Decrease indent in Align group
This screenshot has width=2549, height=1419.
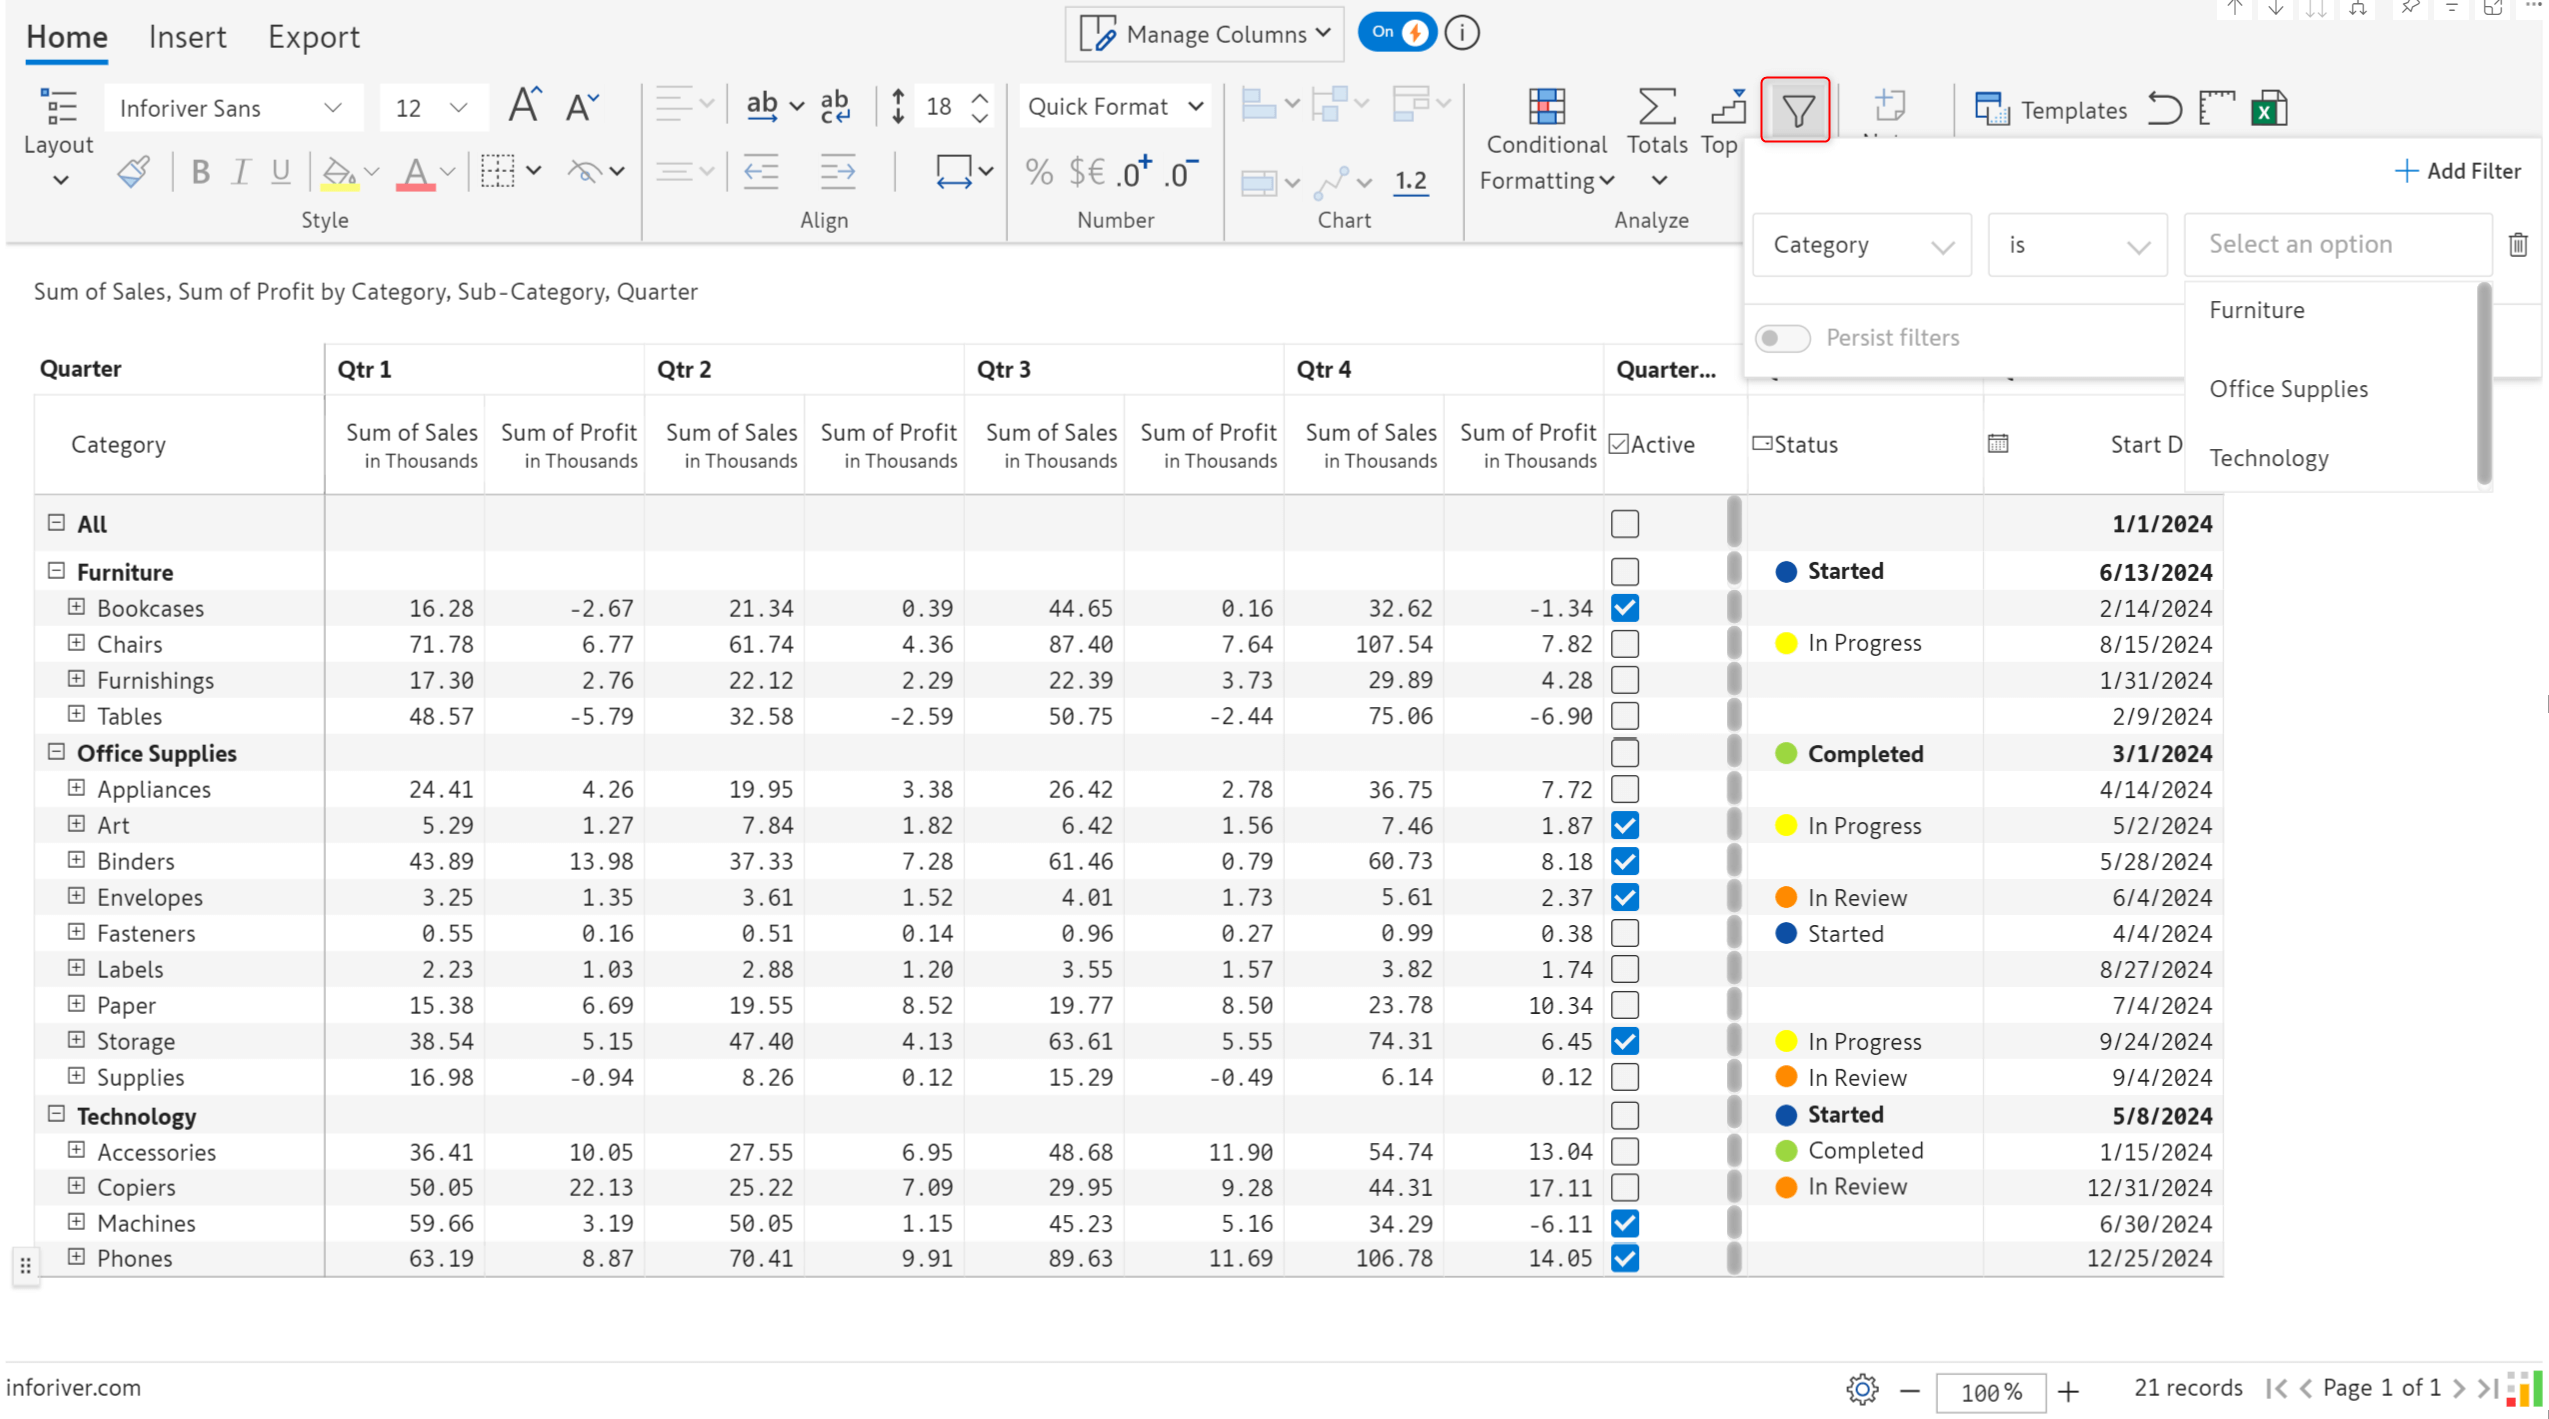pyautogui.click(x=761, y=171)
